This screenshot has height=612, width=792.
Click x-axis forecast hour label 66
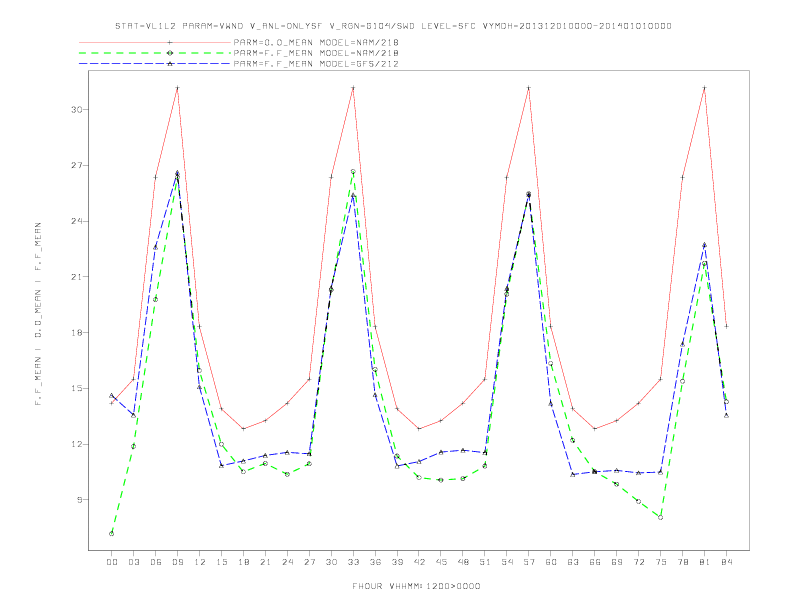595,562
